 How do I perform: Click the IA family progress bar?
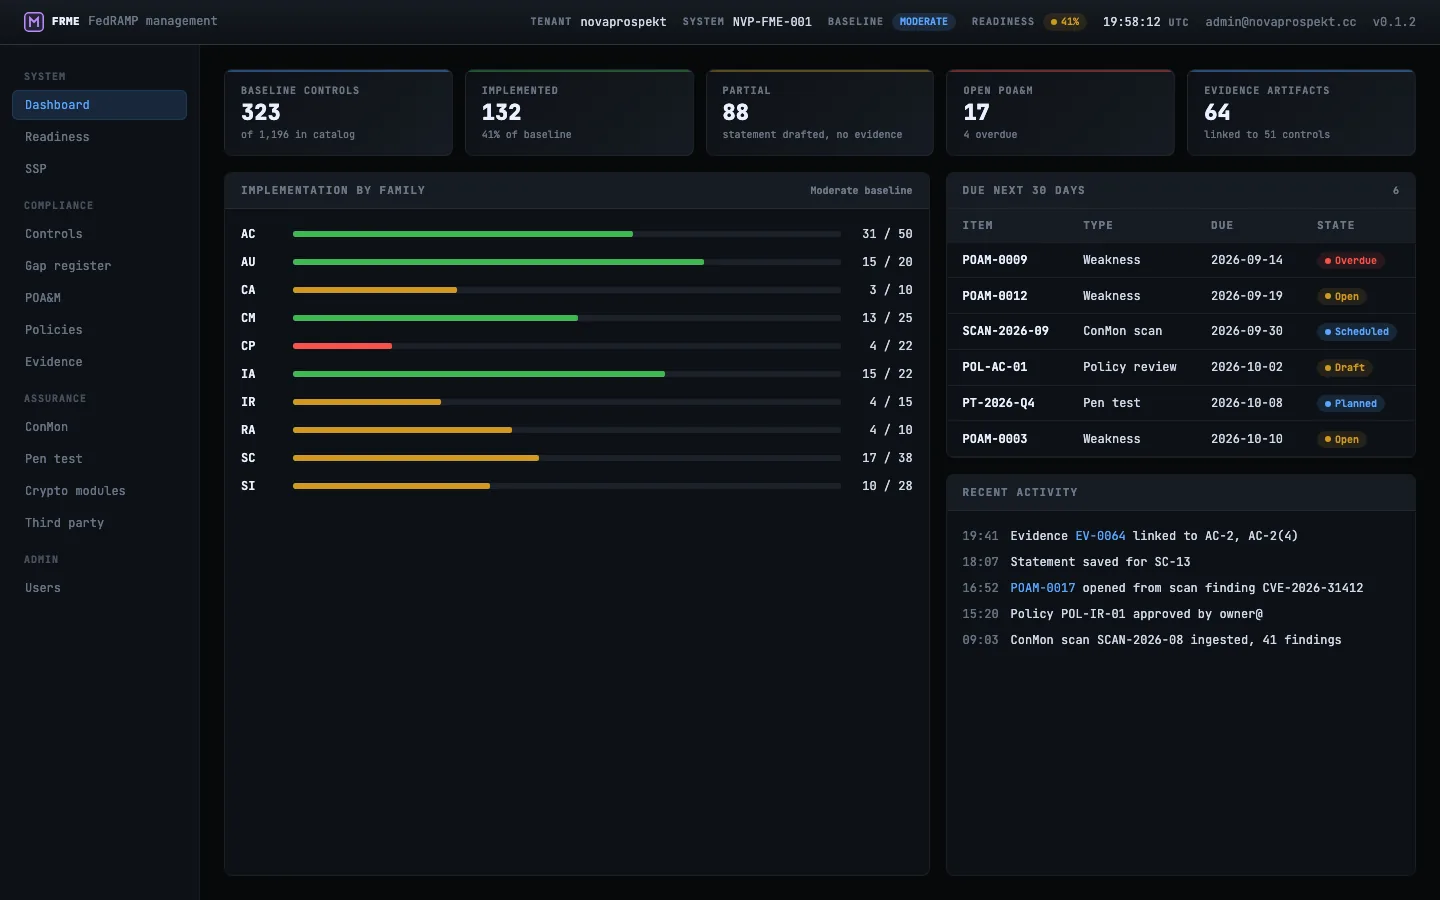[566, 374]
